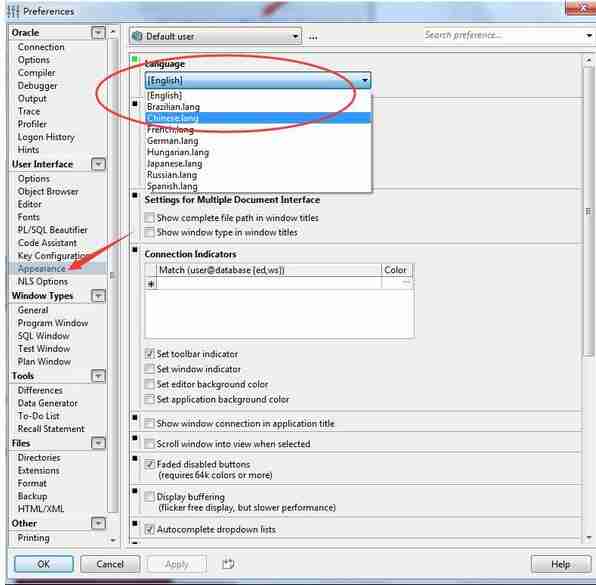
Task: Select Debugger under Oracle
Action: (x=38, y=86)
